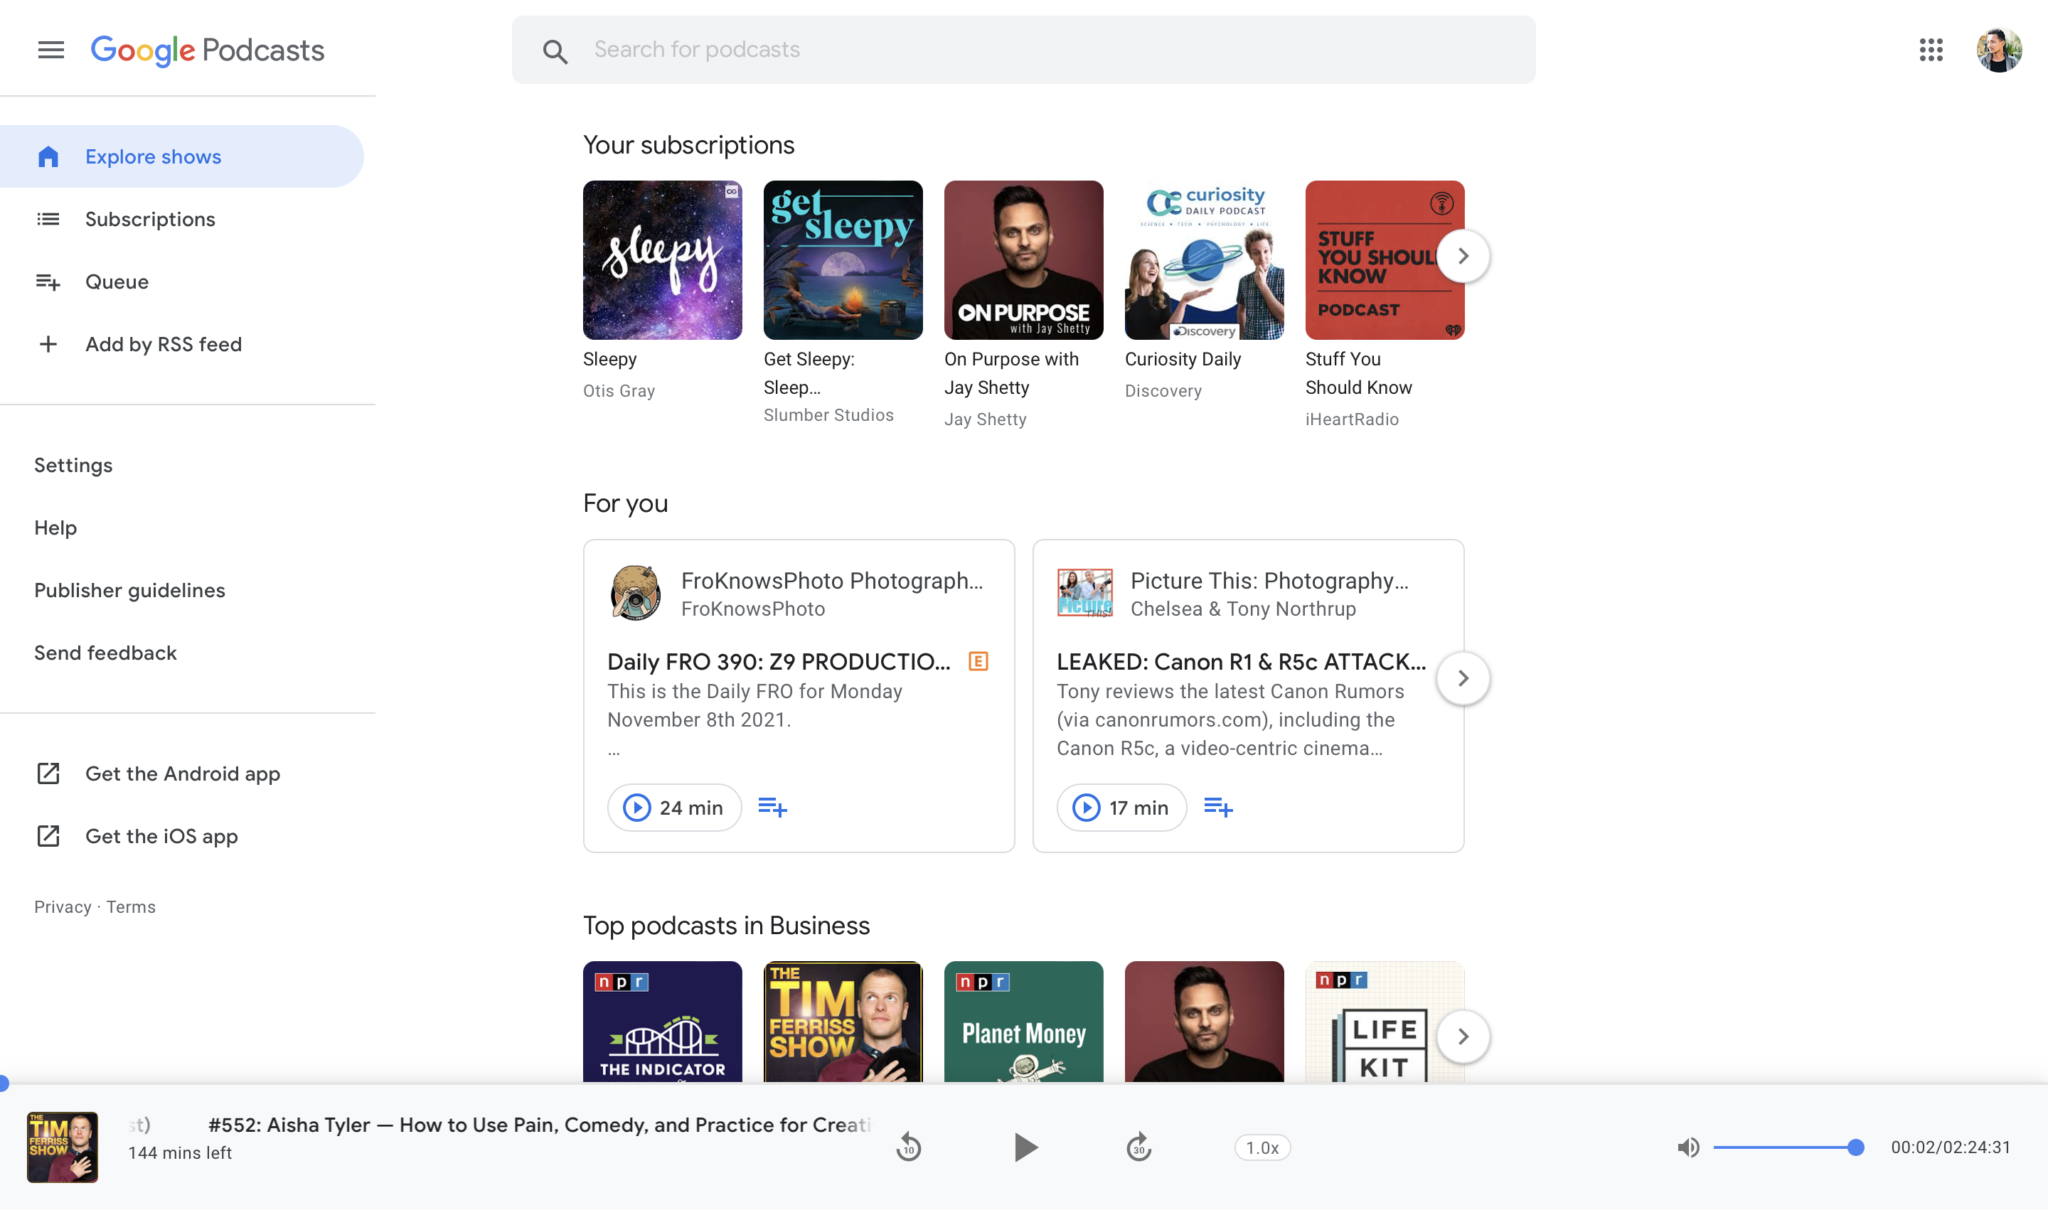The image size is (2048, 1210).
Task: Play 24 min Daily FRO episode
Action: click(674, 807)
